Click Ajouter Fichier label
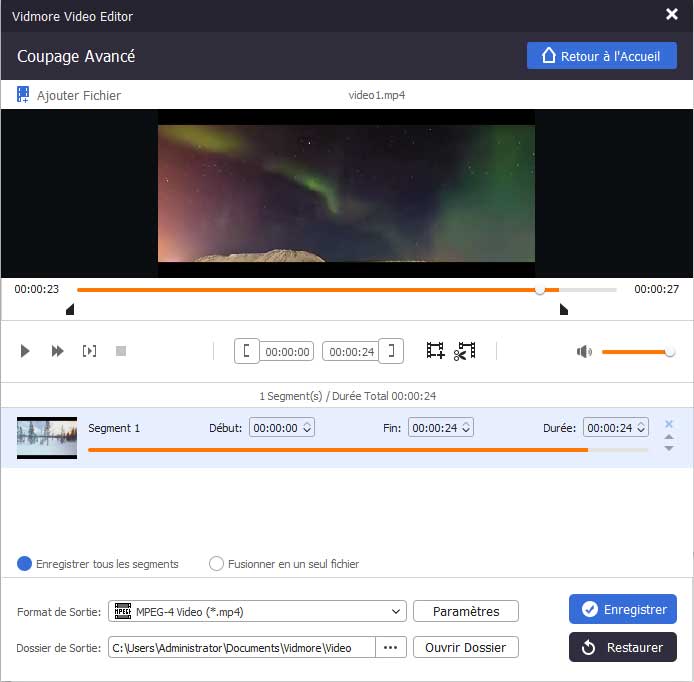 [79, 95]
